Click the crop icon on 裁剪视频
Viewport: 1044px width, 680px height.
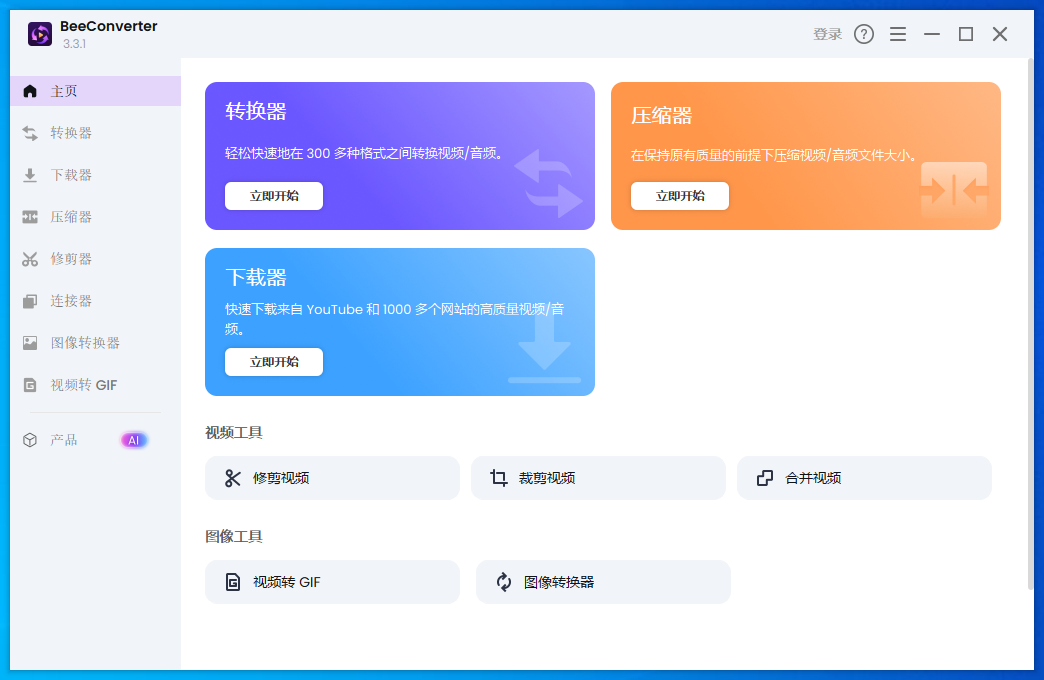[x=499, y=478]
